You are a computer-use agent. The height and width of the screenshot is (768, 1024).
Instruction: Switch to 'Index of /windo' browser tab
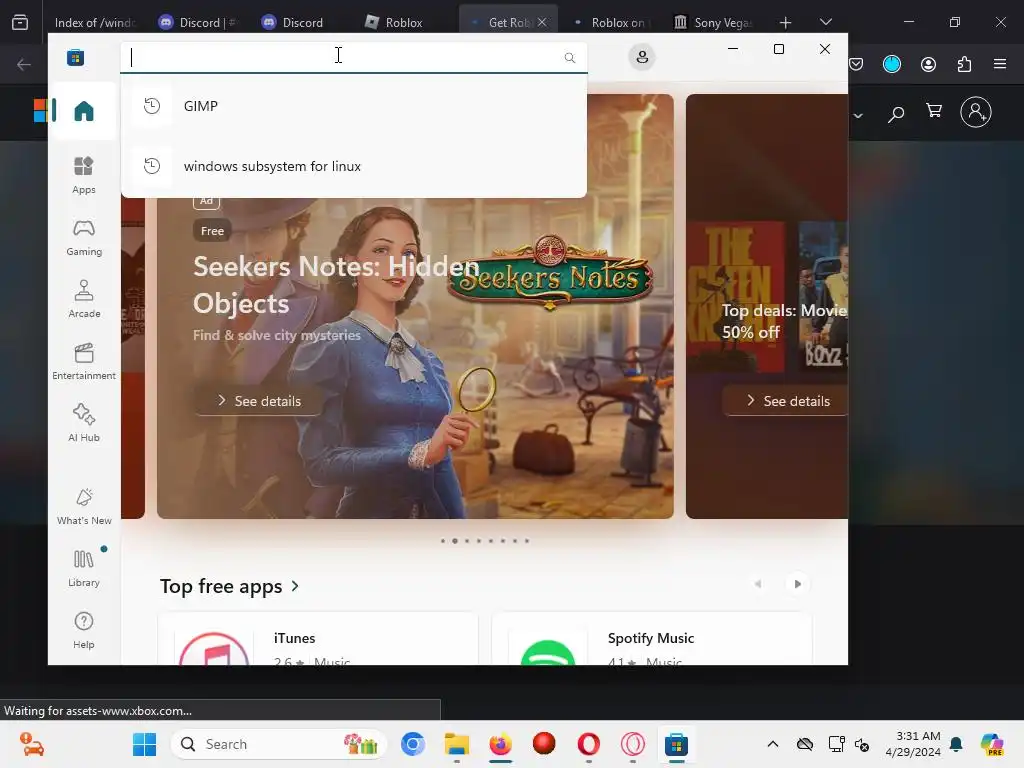click(x=95, y=22)
